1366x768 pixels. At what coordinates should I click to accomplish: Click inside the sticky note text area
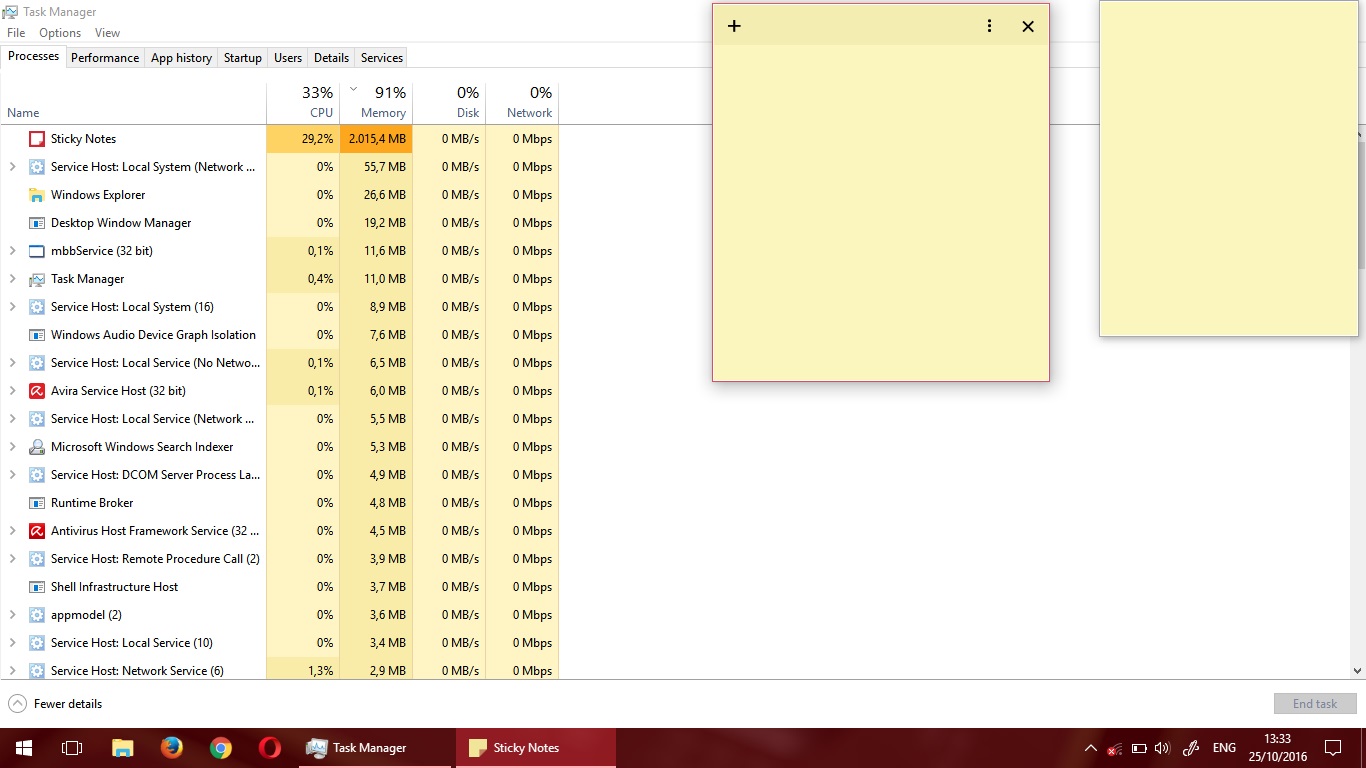coord(881,212)
